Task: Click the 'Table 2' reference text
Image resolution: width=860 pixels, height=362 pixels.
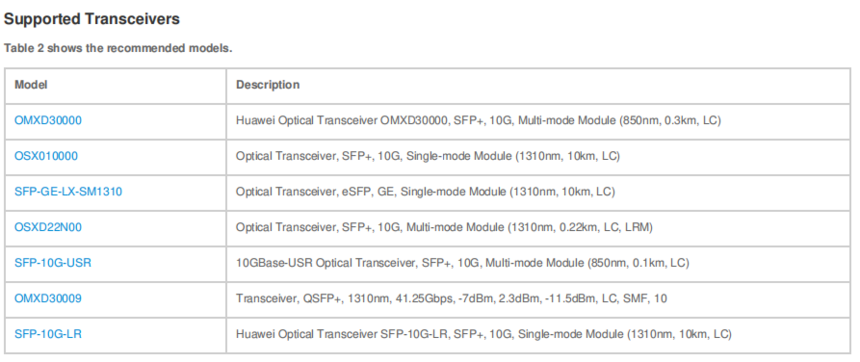Action: [x=22, y=48]
